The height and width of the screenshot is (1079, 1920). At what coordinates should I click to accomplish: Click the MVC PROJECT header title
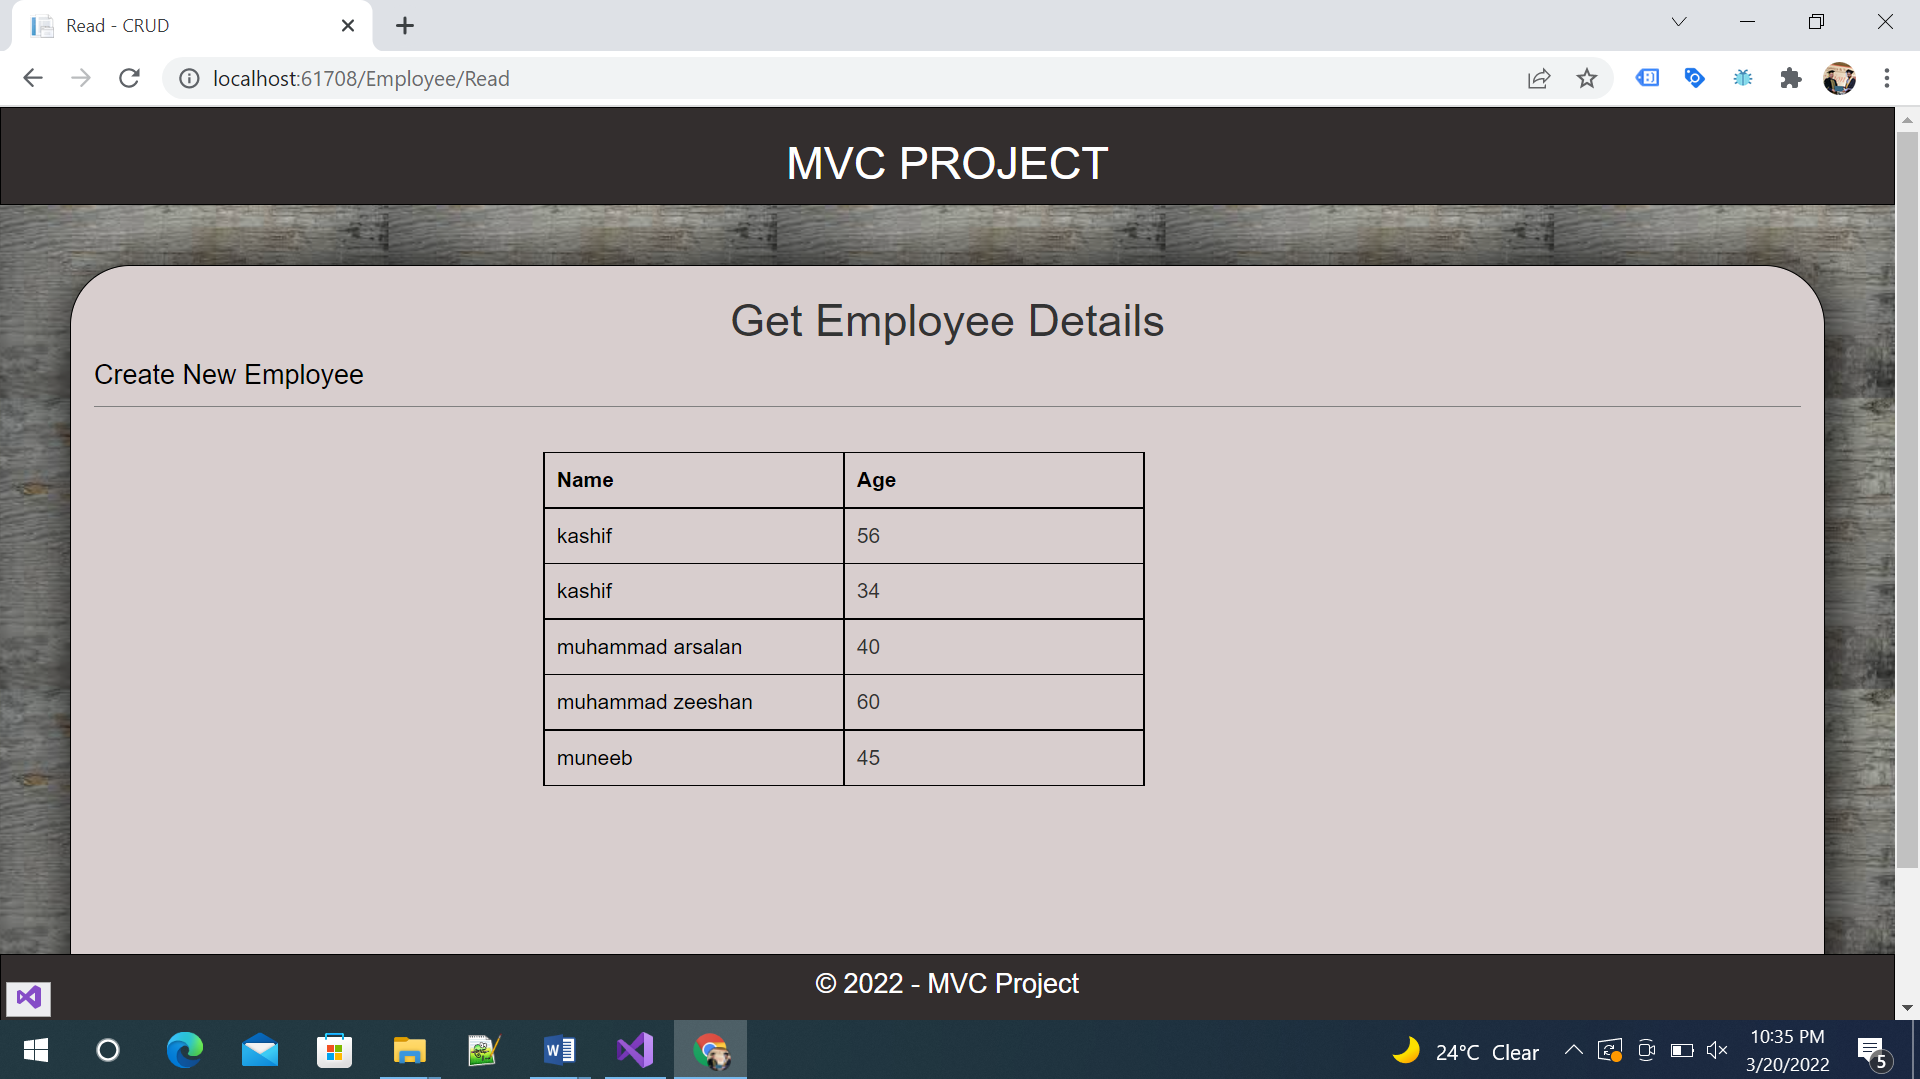tap(947, 163)
